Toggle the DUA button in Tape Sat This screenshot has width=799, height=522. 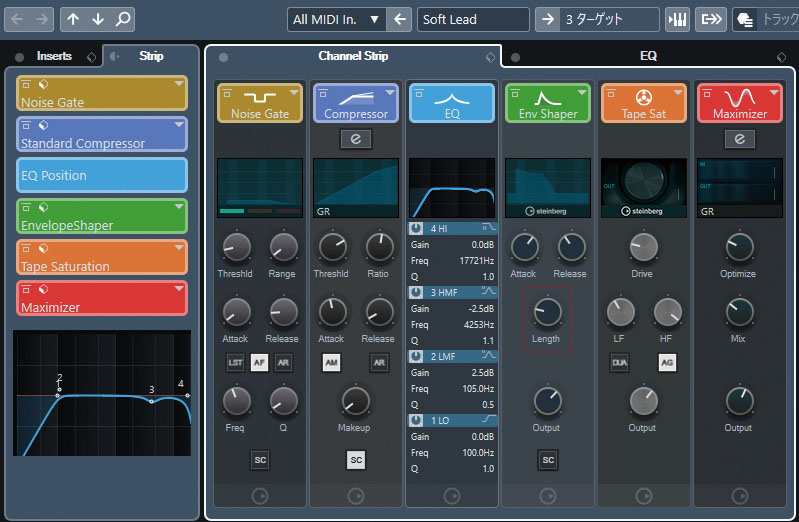tap(619, 362)
